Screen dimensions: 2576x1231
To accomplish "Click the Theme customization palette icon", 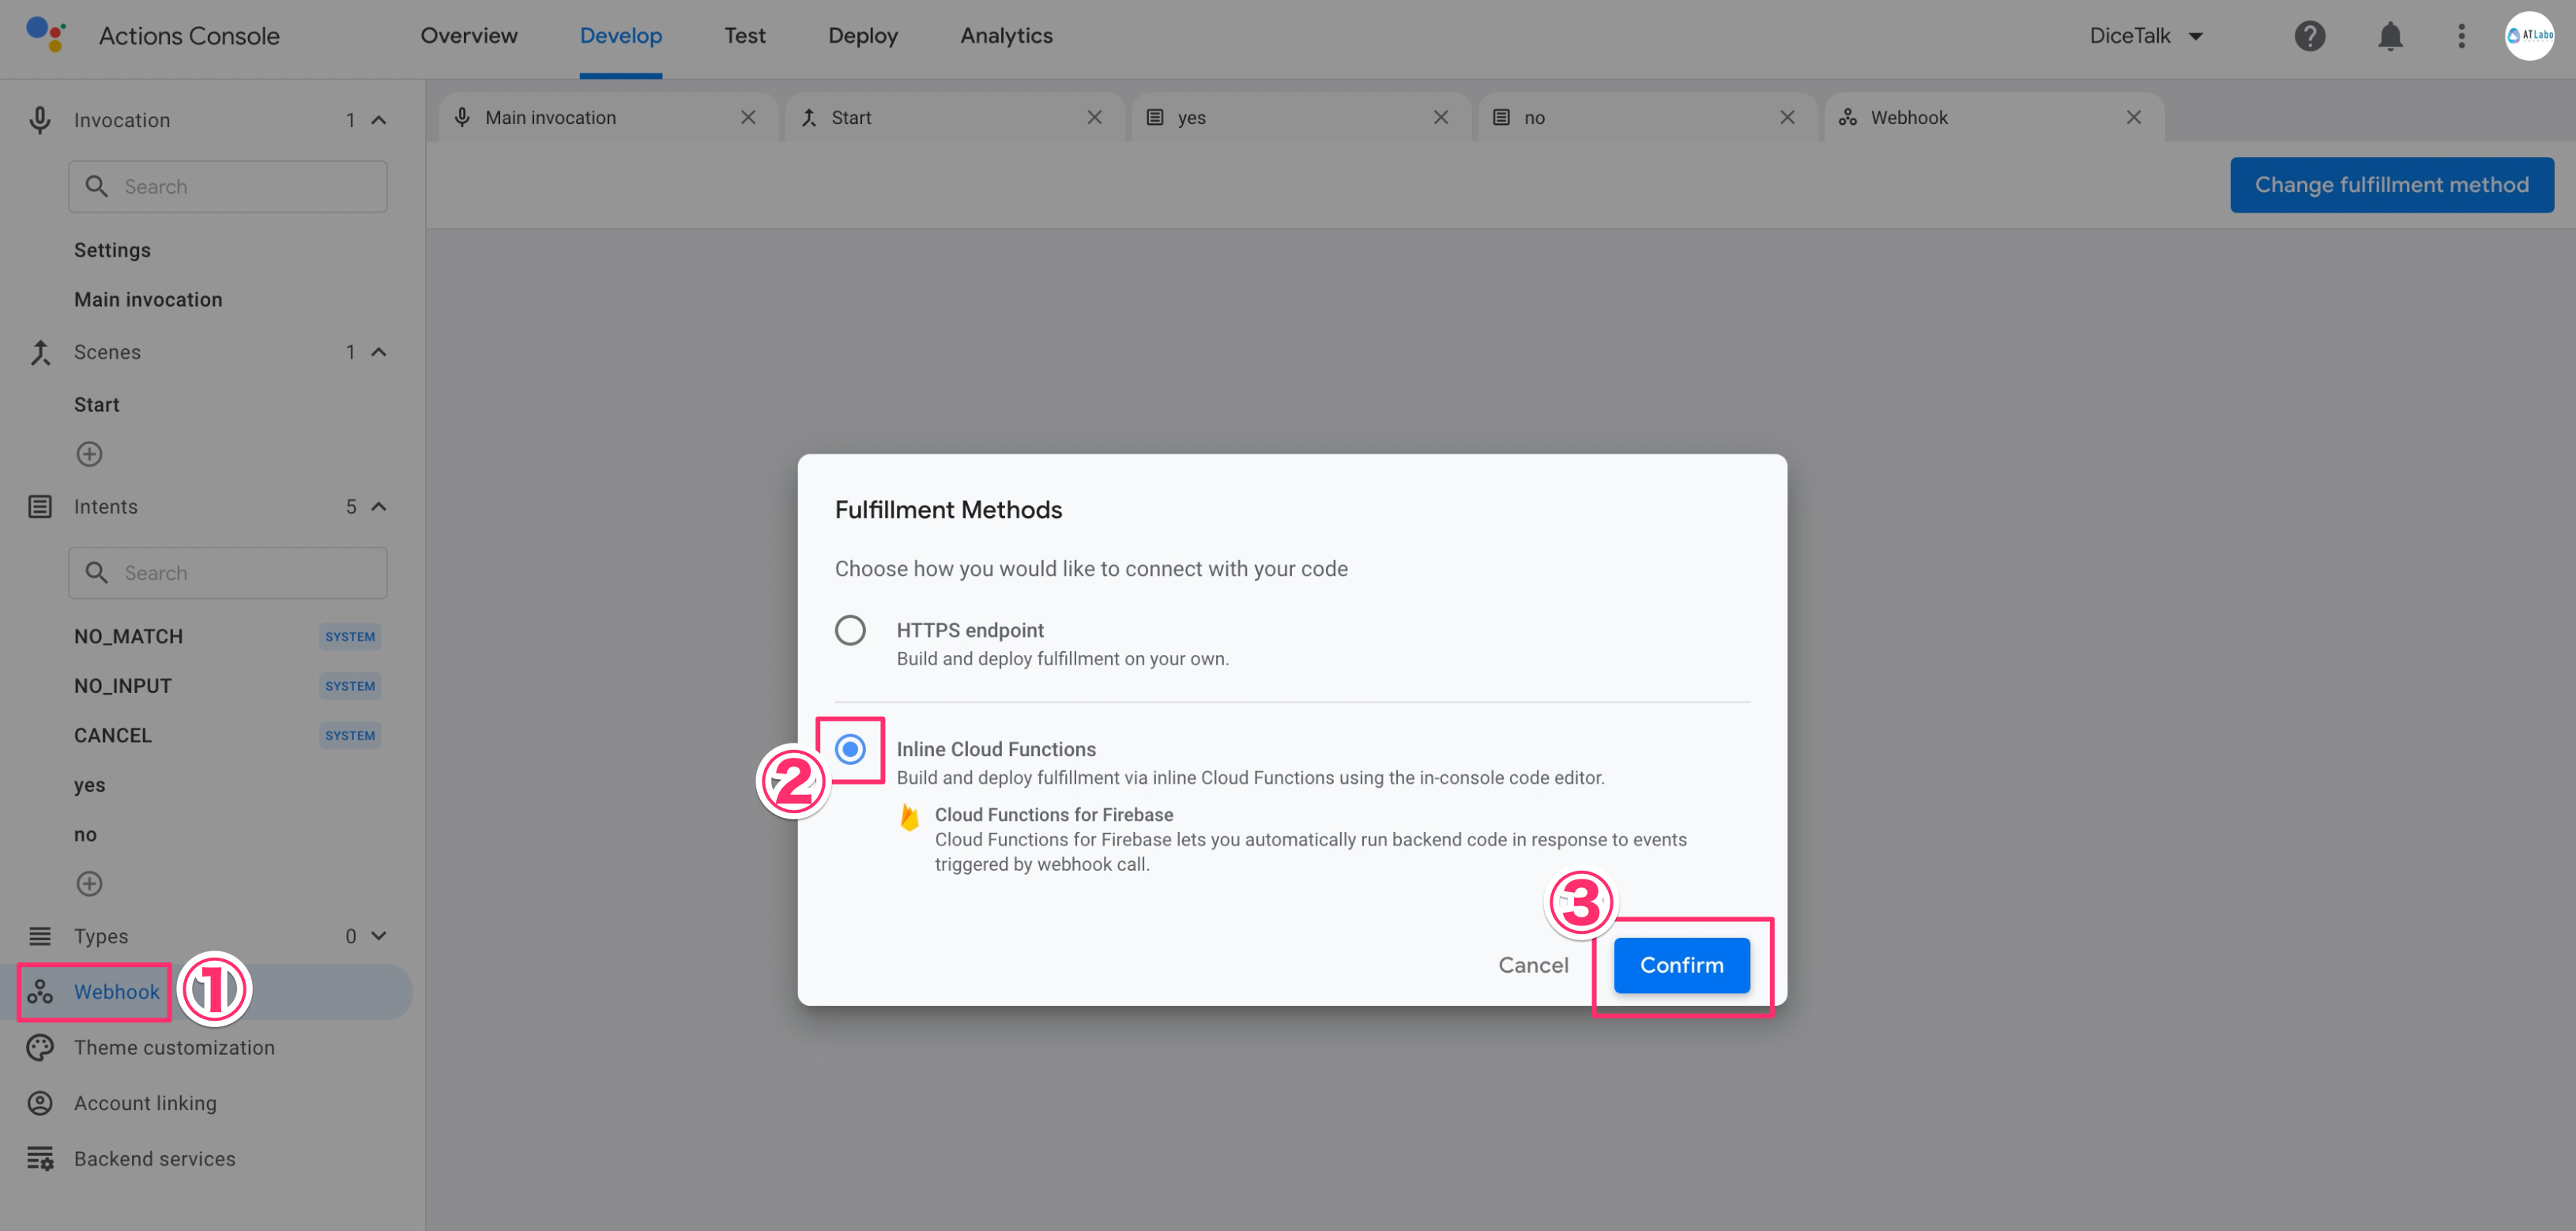I will pos(40,1047).
